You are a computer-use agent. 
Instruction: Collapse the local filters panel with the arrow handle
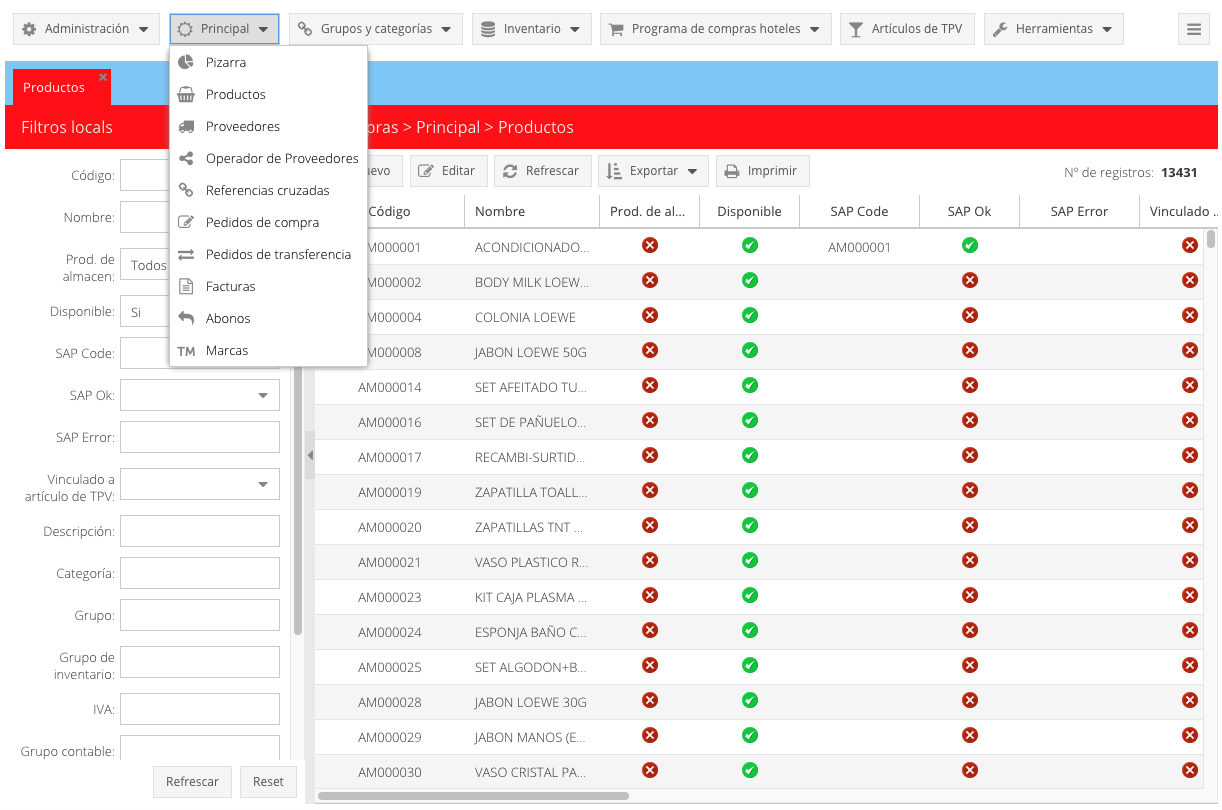point(310,455)
